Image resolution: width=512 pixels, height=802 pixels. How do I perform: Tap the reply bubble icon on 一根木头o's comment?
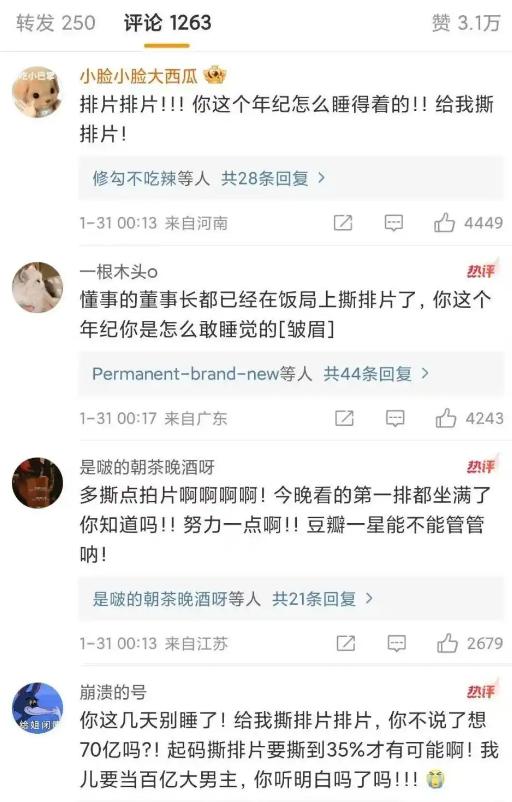[395, 418]
